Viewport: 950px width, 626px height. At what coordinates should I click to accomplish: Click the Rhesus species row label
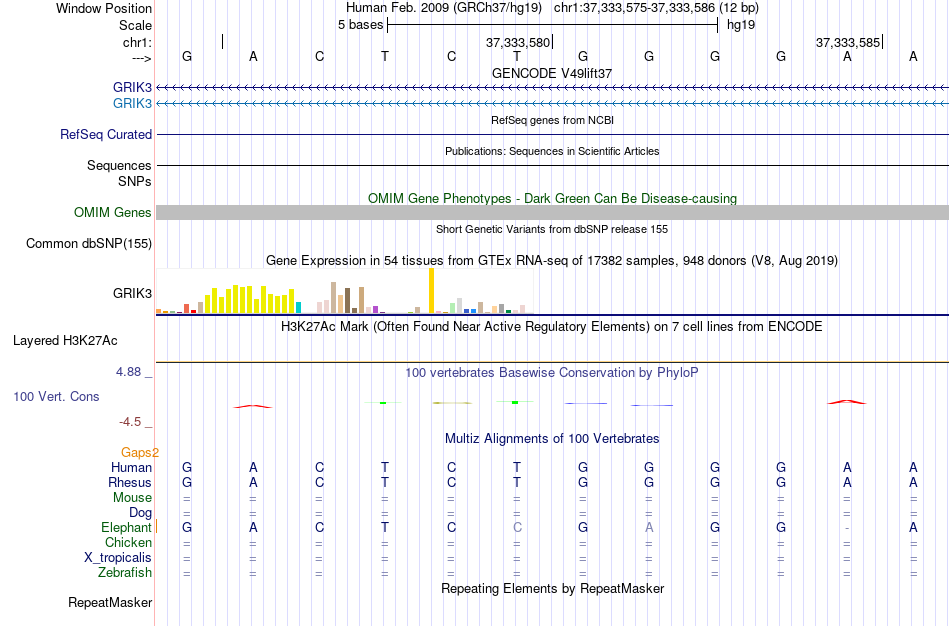tap(130, 482)
